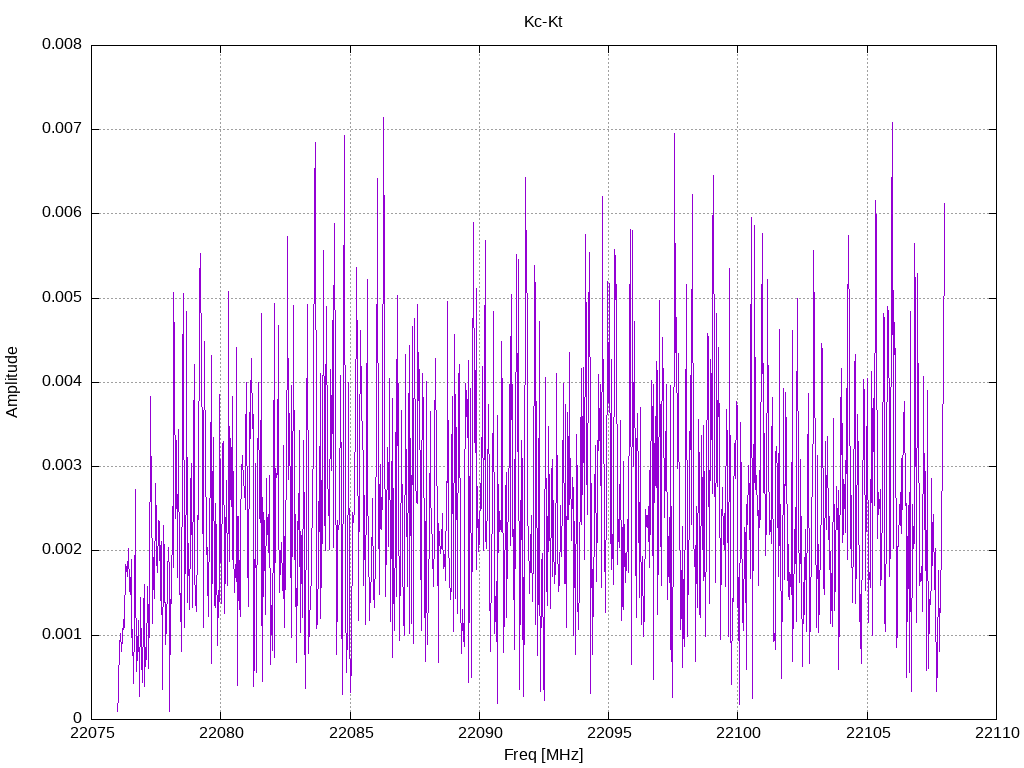This screenshot has width=1024, height=768.
Task: Click the plot title Kc-Kt
Action: point(543,22)
